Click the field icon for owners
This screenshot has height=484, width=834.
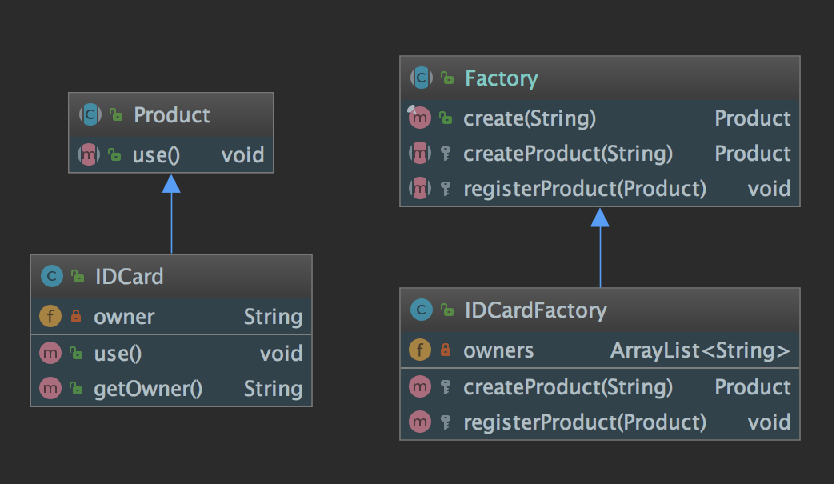point(420,350)
